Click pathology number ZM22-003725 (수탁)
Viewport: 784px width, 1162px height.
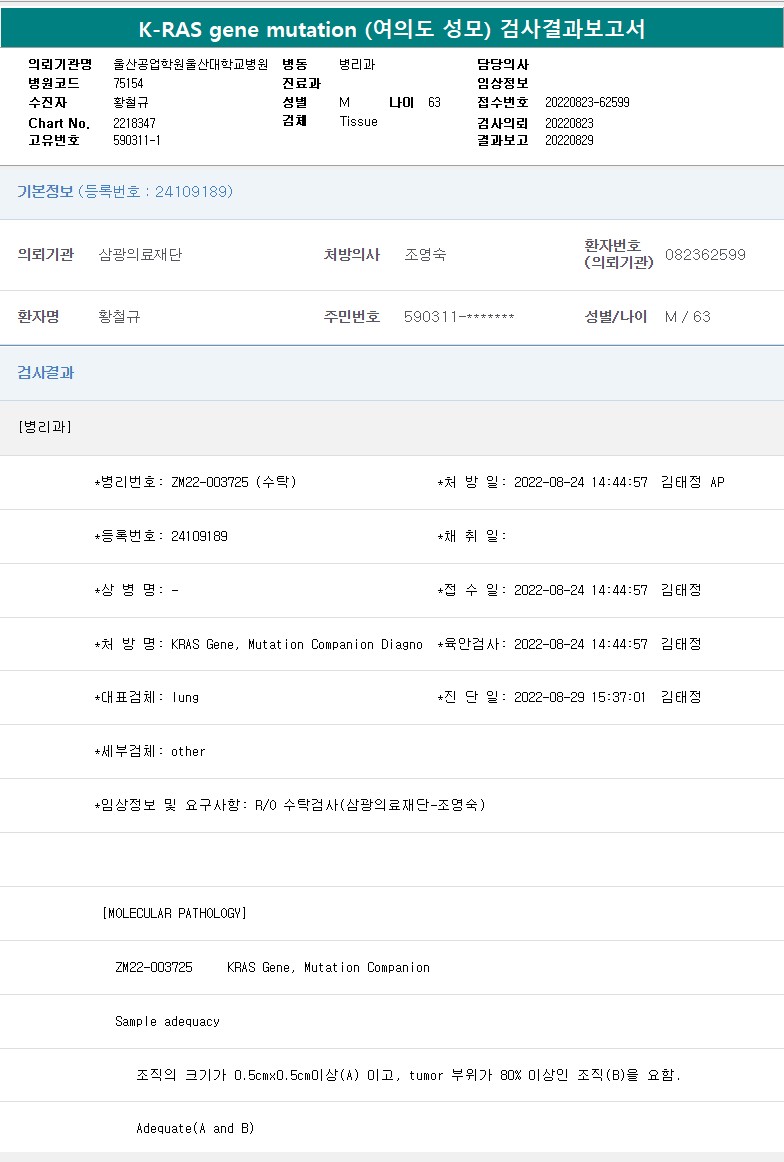pos(233,482)
